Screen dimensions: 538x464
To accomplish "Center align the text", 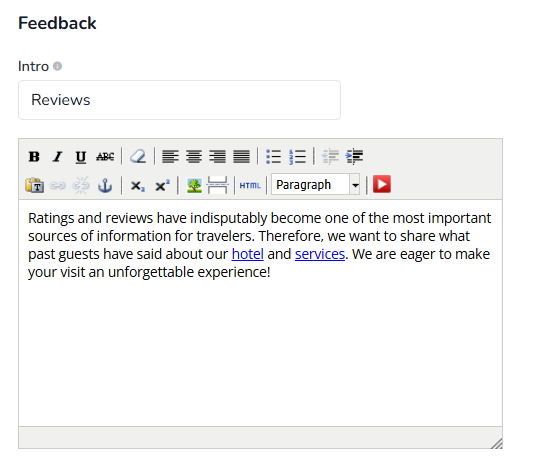I will point(194,156).
